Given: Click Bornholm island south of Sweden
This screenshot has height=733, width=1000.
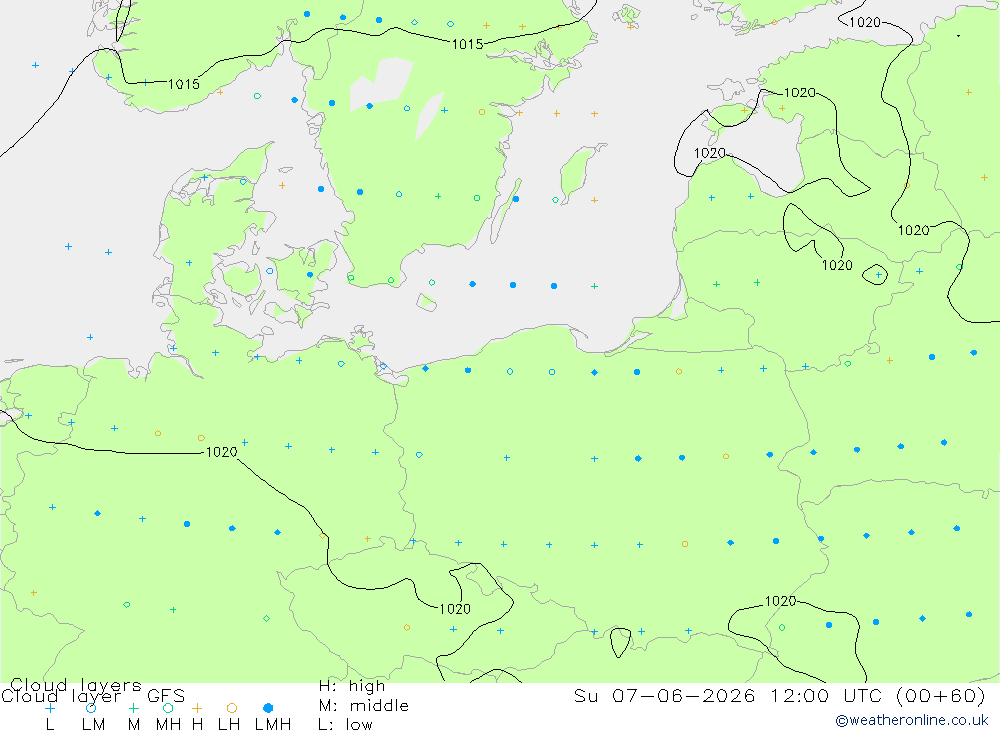Looking at the screenshot, I should pos(427,302).
